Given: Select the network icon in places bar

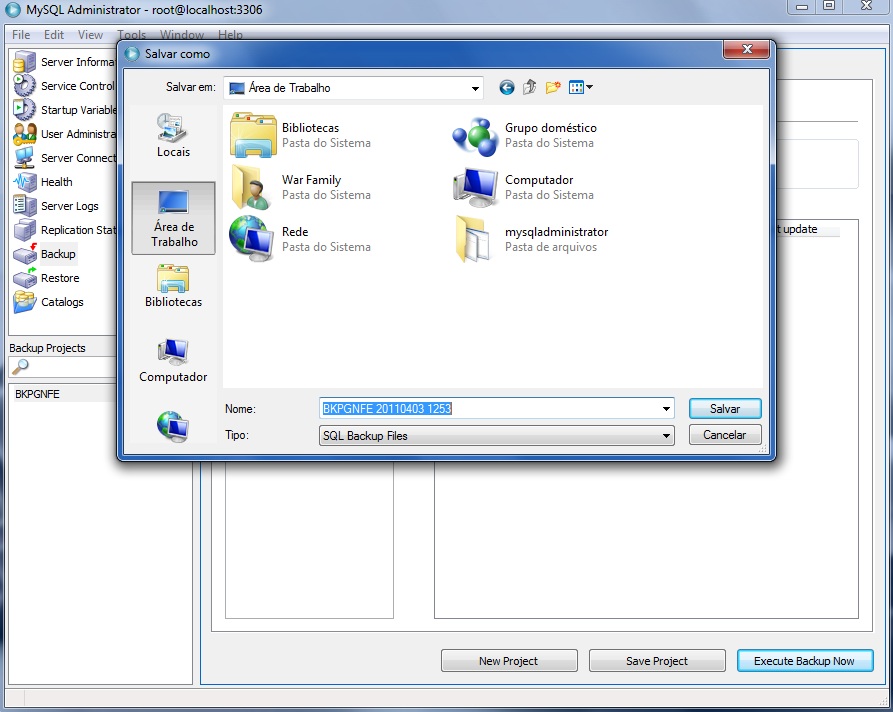Looking at the screenshot, I should (x=173, y=426).
